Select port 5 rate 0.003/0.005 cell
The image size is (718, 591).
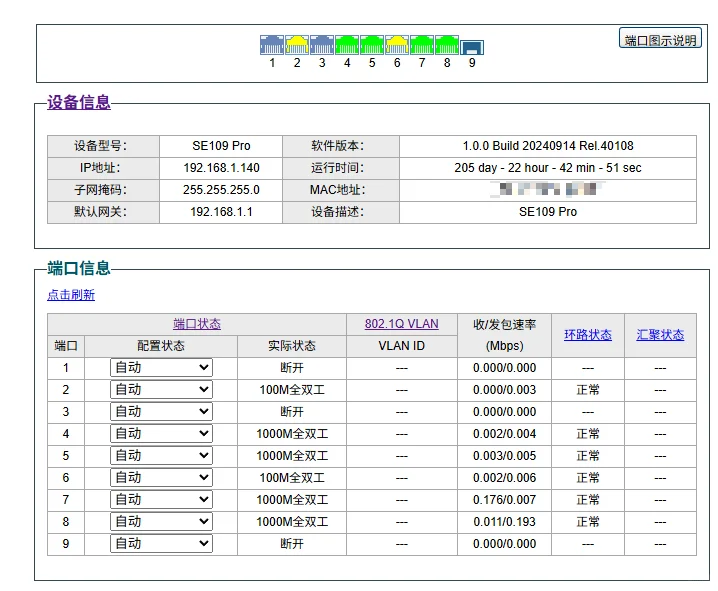pos(504,455)
